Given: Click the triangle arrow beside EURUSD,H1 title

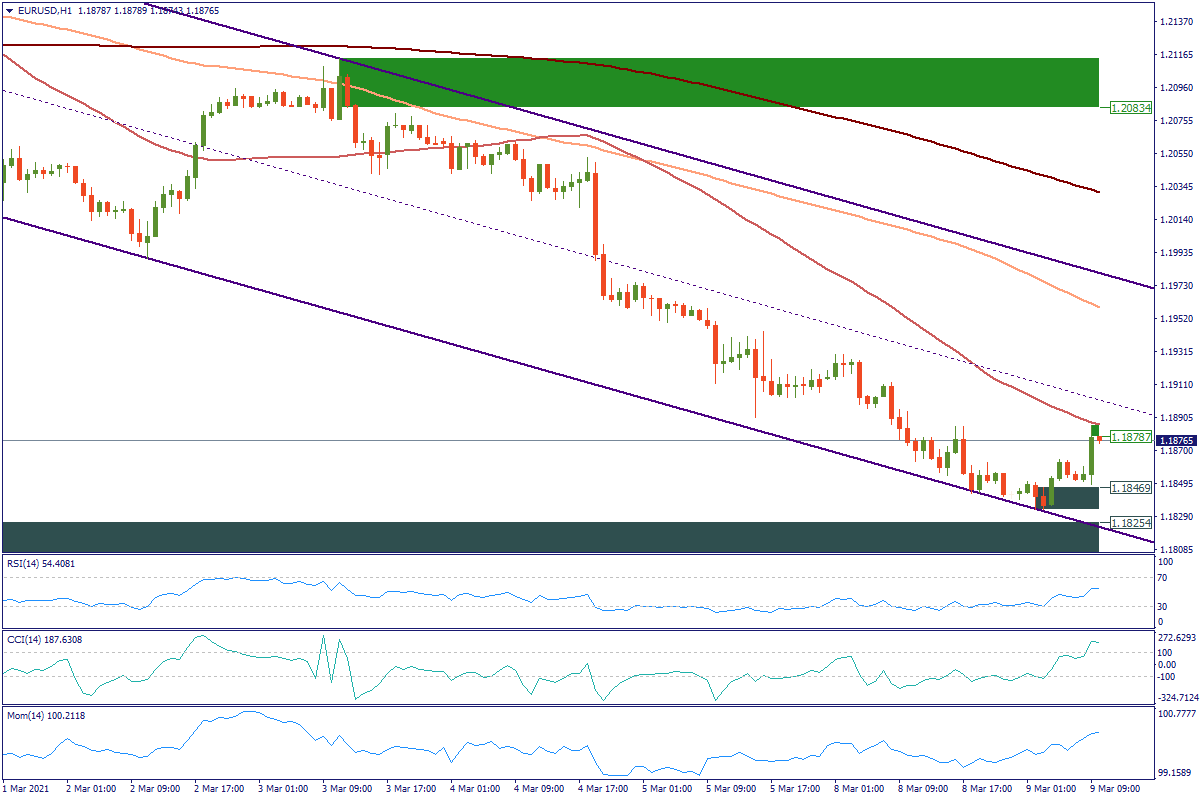Looking at the screenshot, I should 8,10.
